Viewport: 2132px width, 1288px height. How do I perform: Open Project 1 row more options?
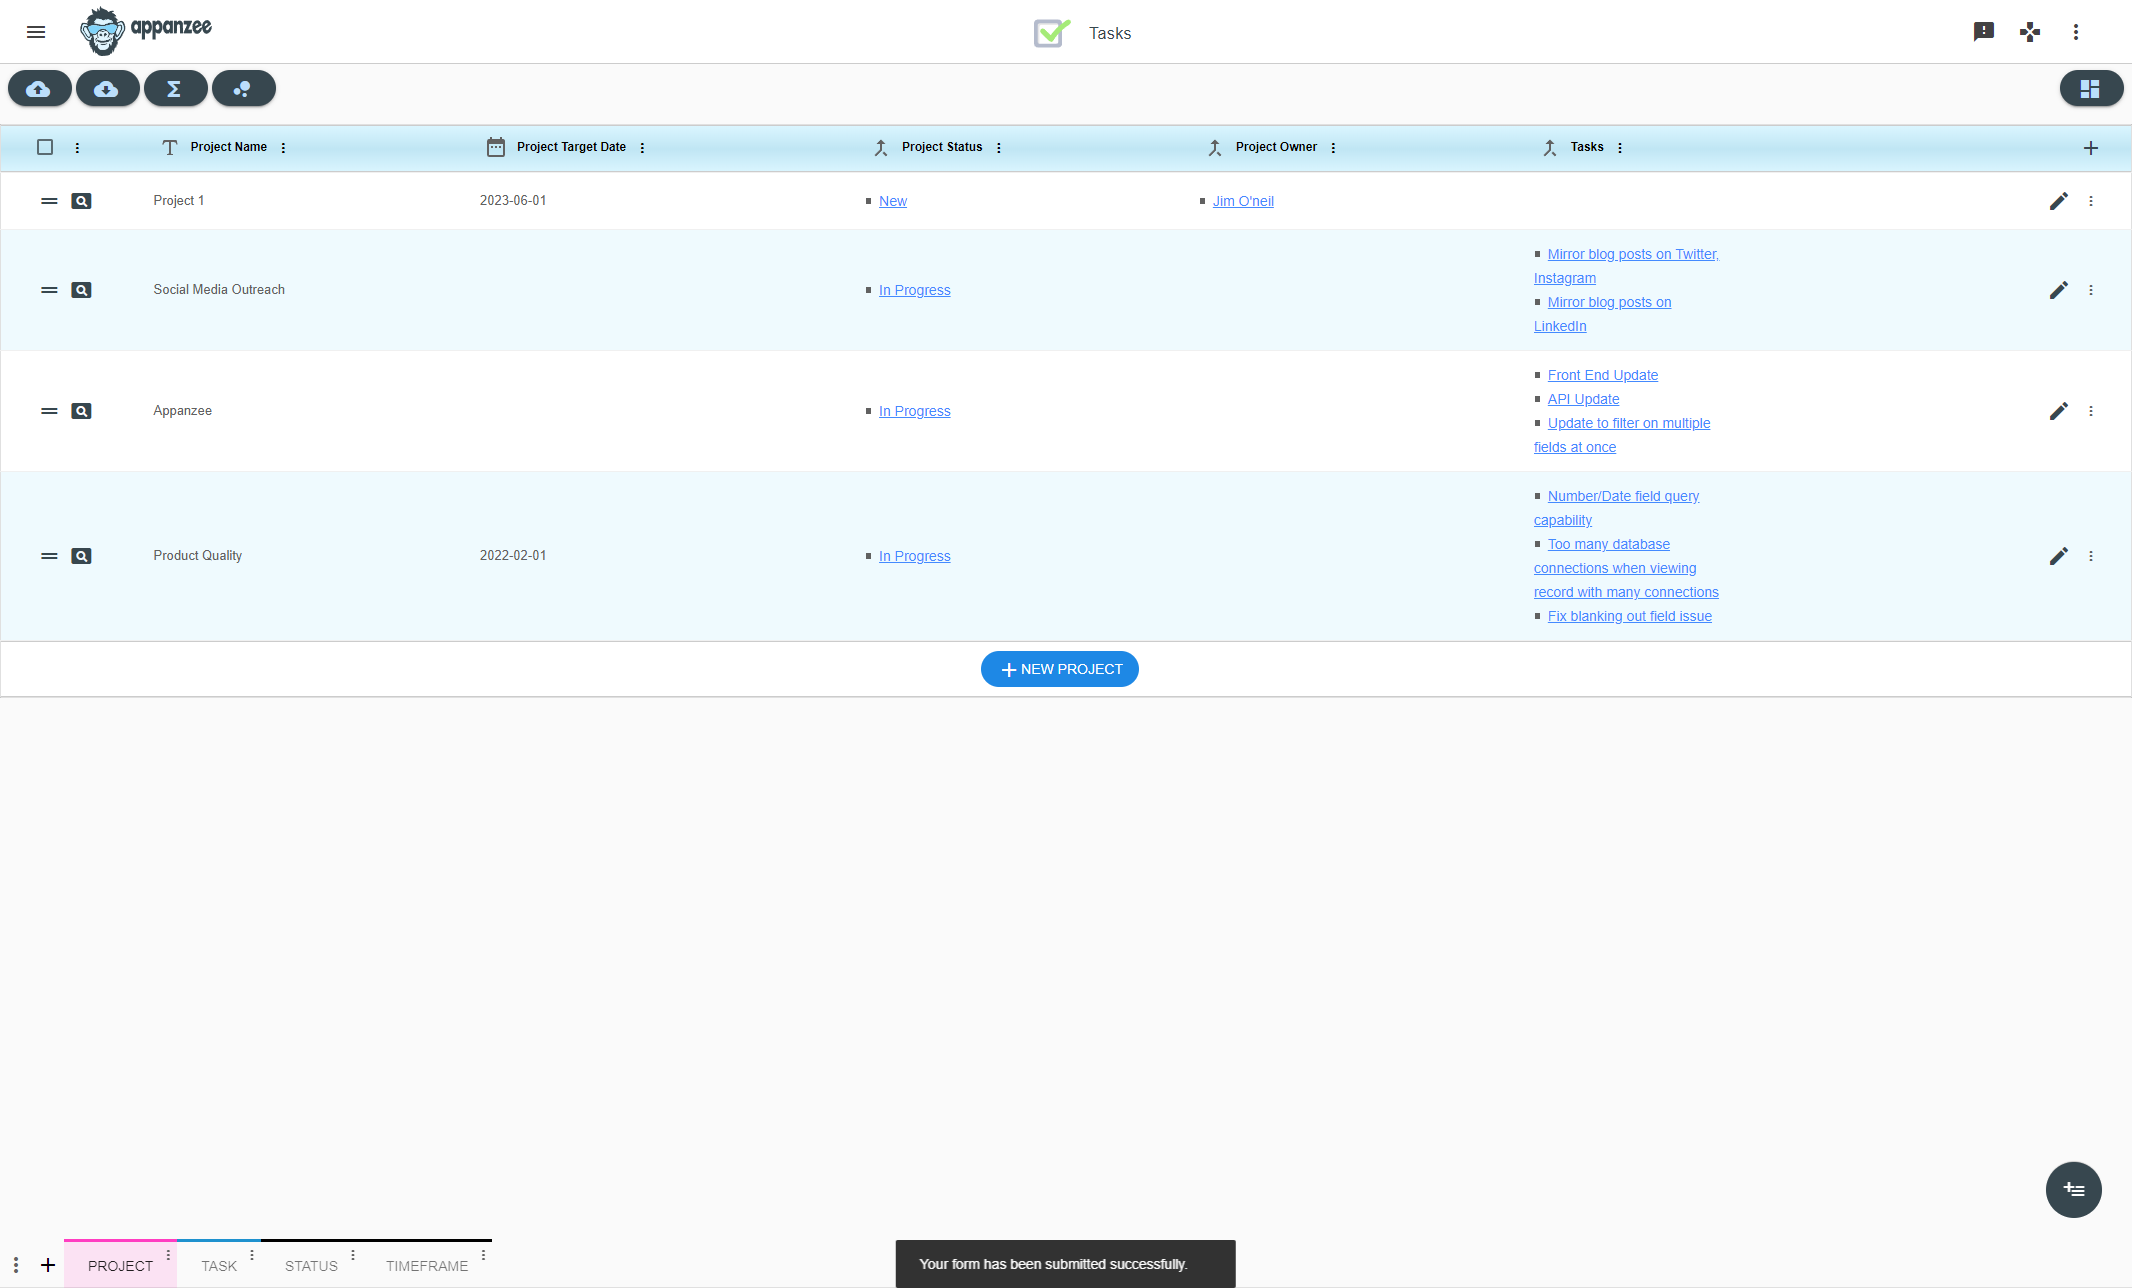coord(2091,201)
